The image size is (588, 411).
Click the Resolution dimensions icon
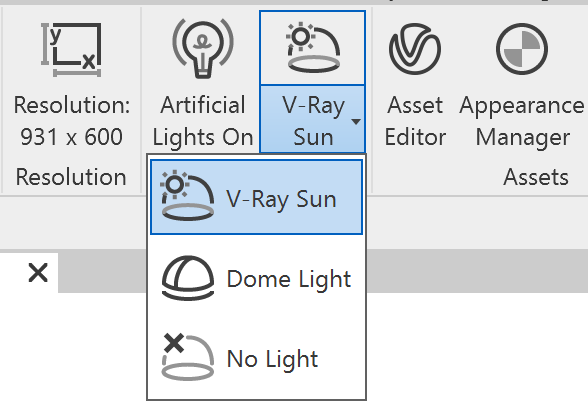pyautogui.click(x=71, y=50)
